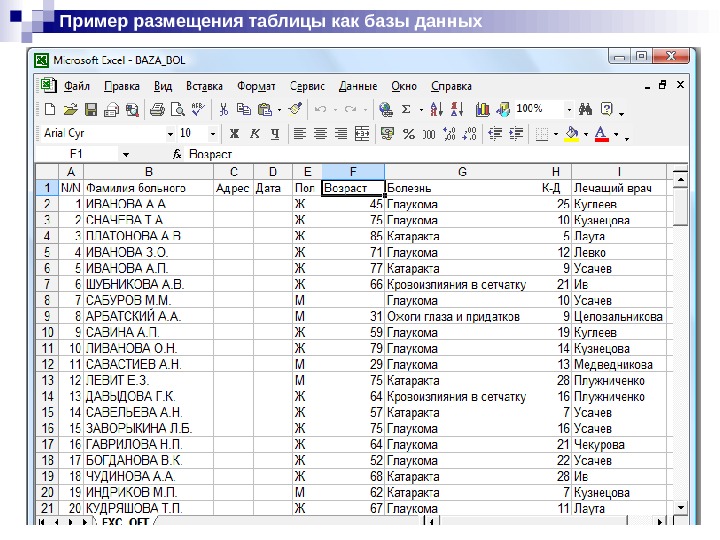Open the Find binoculars tool
720x540 pixels.
(x=585, y=109)
